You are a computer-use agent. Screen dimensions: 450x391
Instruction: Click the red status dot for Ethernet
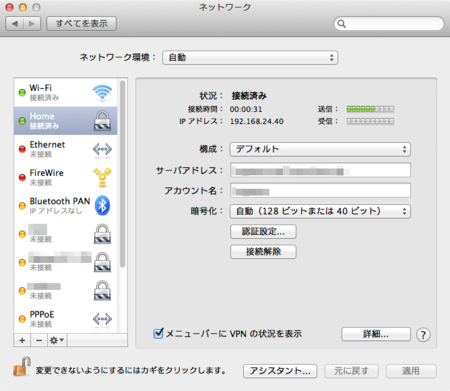point(22,149)
